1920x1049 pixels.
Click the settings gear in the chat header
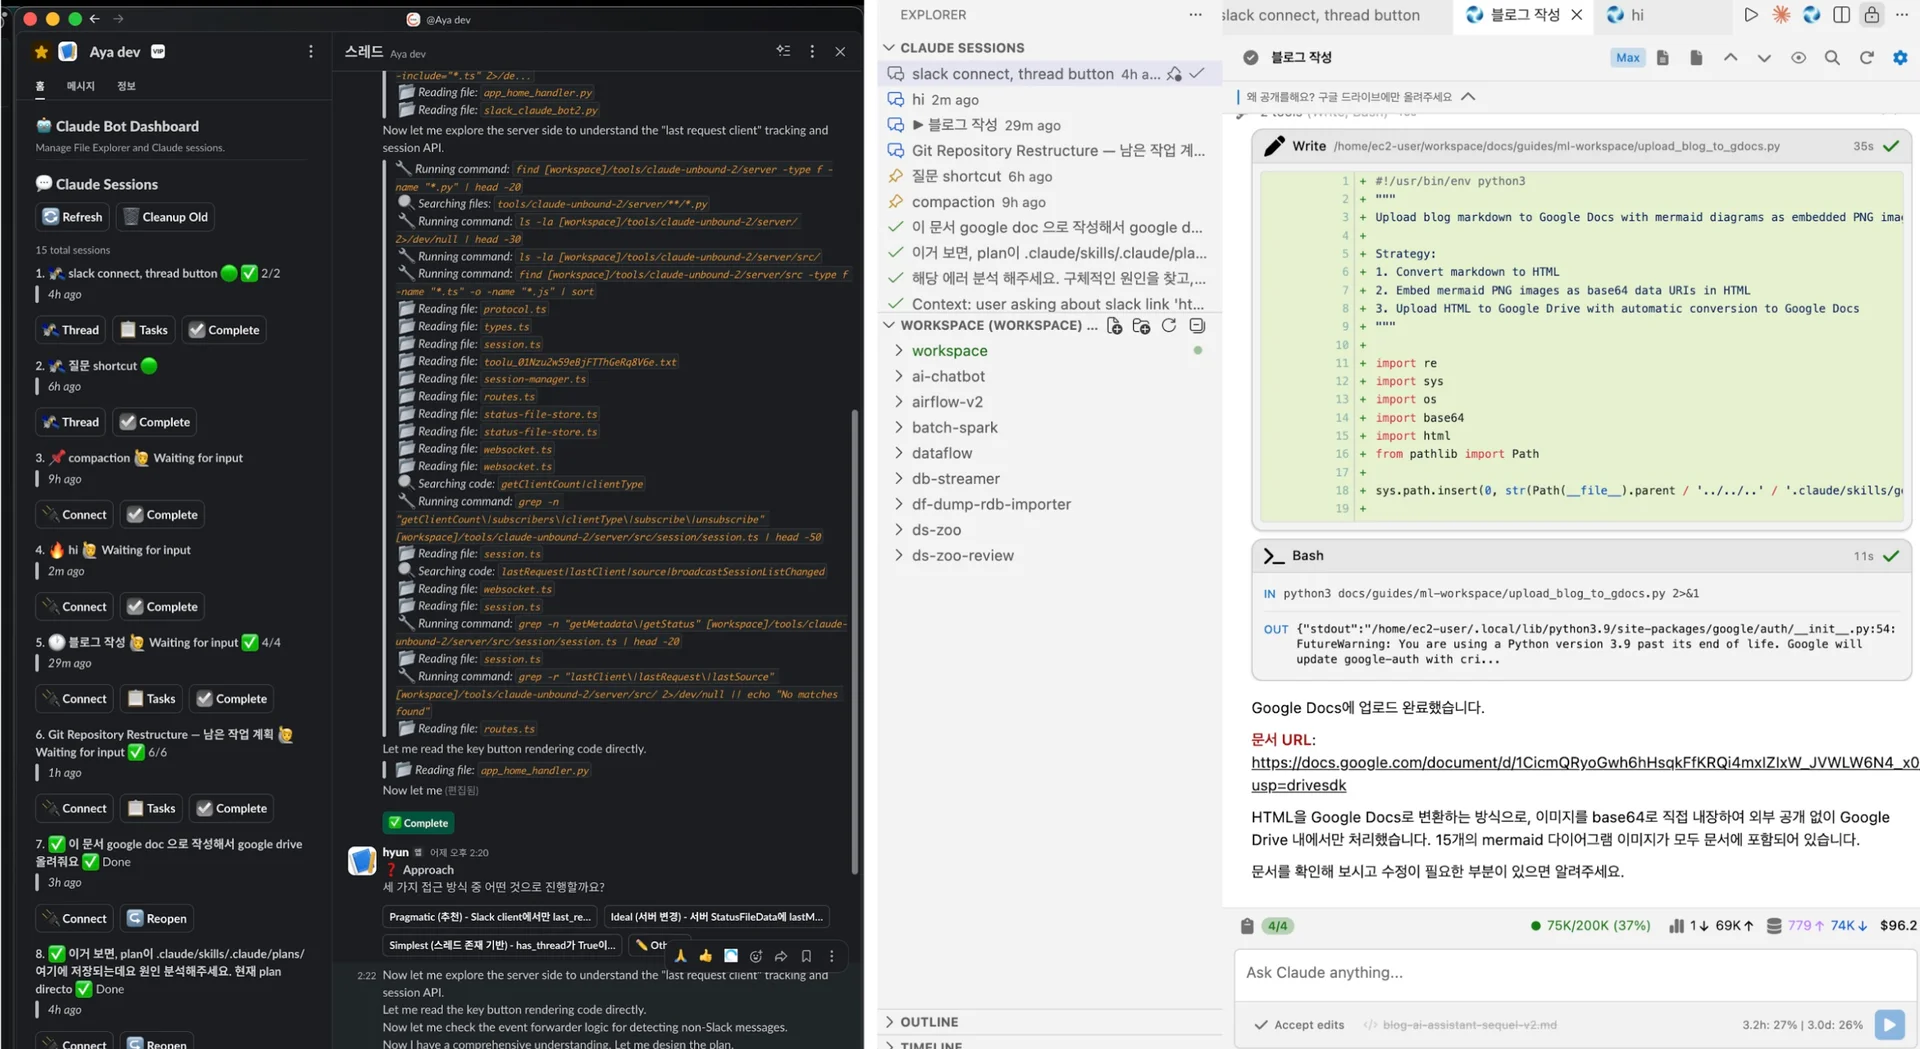click(1900, 58)
